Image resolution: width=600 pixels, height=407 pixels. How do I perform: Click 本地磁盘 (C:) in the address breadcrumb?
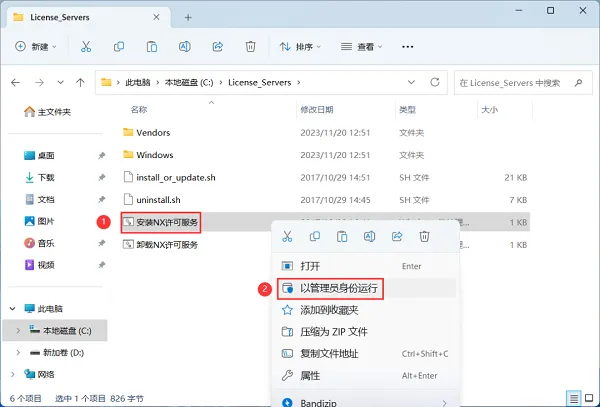point(189,83)
